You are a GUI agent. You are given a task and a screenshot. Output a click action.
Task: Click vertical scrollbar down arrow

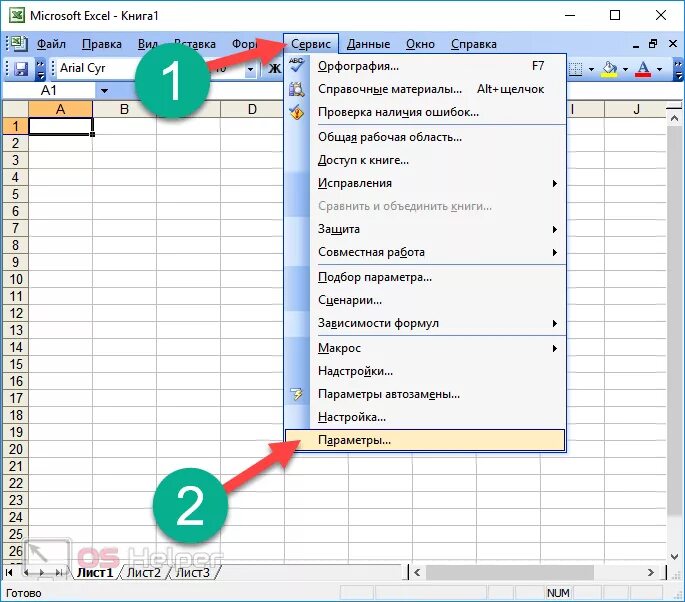click(674, 556)
